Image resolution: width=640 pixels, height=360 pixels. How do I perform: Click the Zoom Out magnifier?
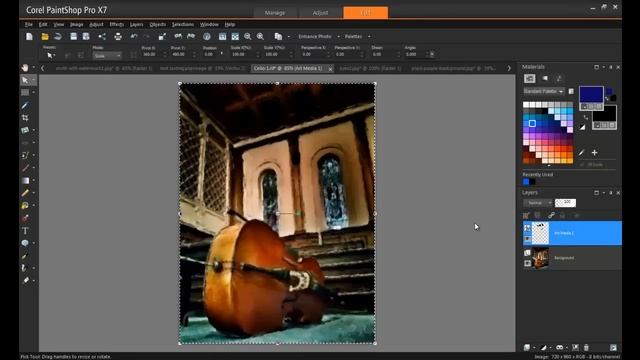click(248, 37)
